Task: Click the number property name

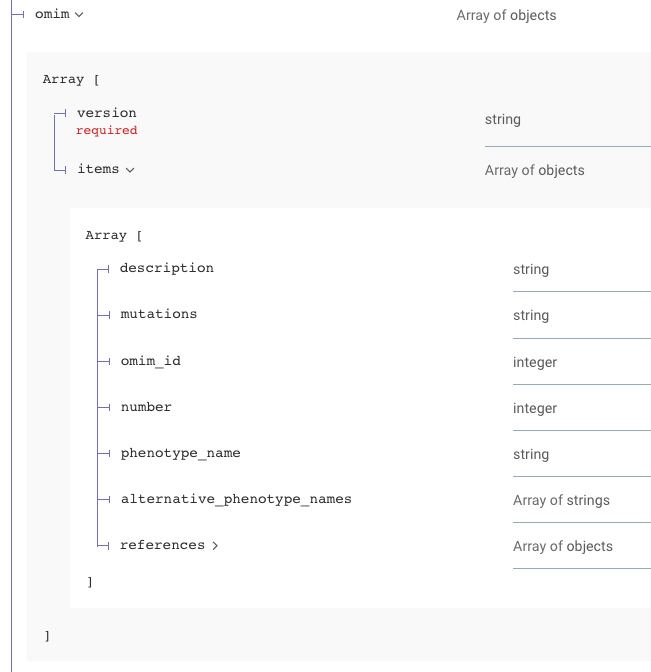Action: (x=146, y=407)
